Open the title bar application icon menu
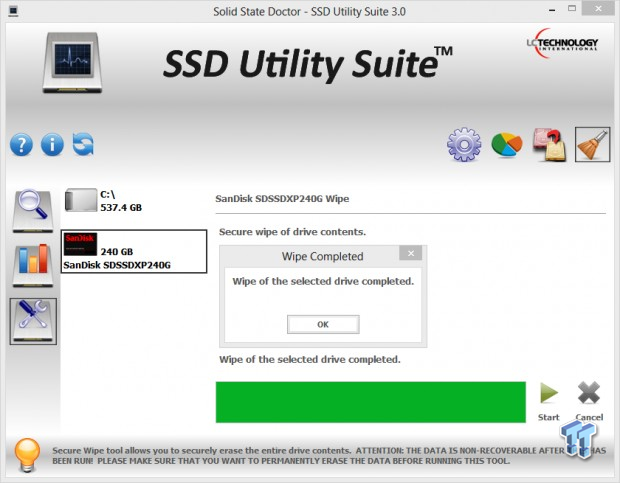This screenshot has height=483, width=620. 13,11
